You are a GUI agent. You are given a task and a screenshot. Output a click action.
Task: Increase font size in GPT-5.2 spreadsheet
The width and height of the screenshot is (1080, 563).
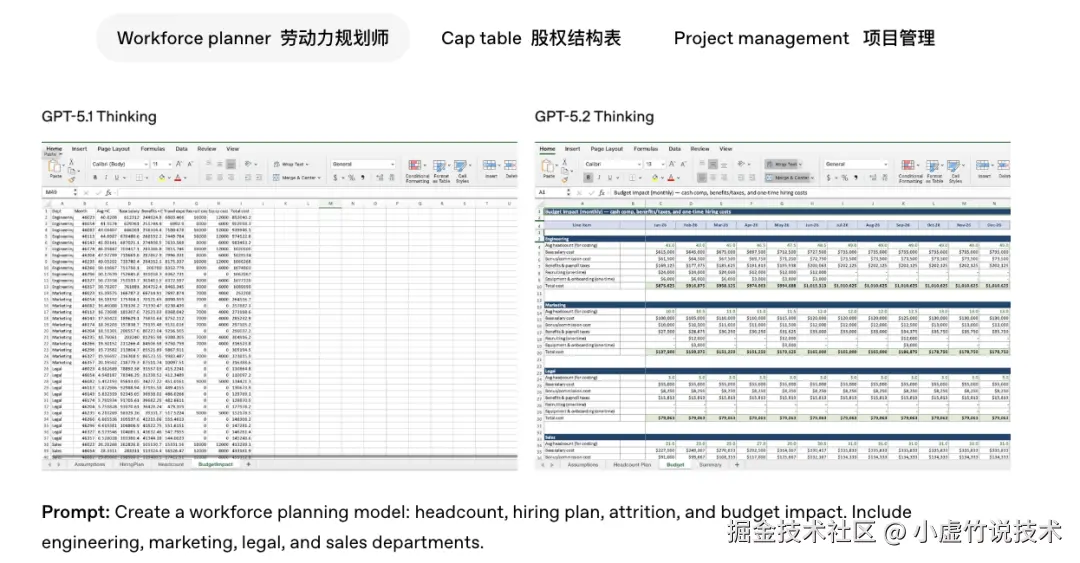[672, 164]
